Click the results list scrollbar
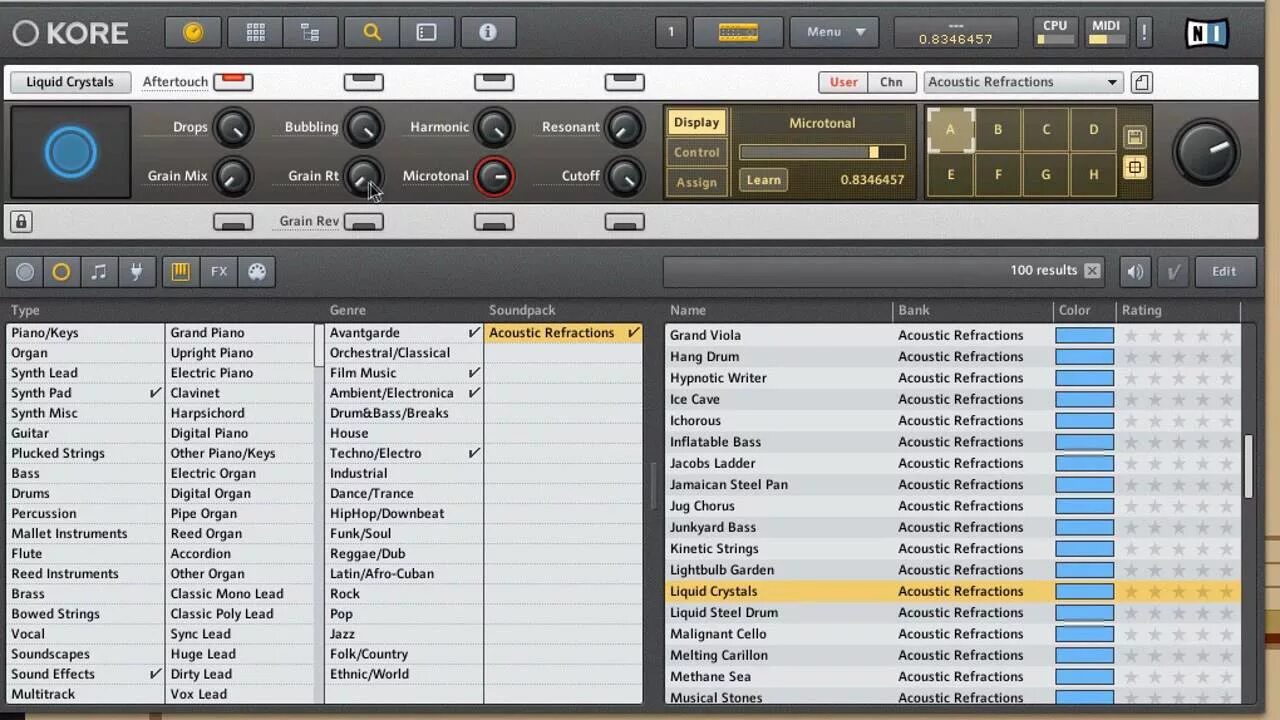 click(1248, 468)
